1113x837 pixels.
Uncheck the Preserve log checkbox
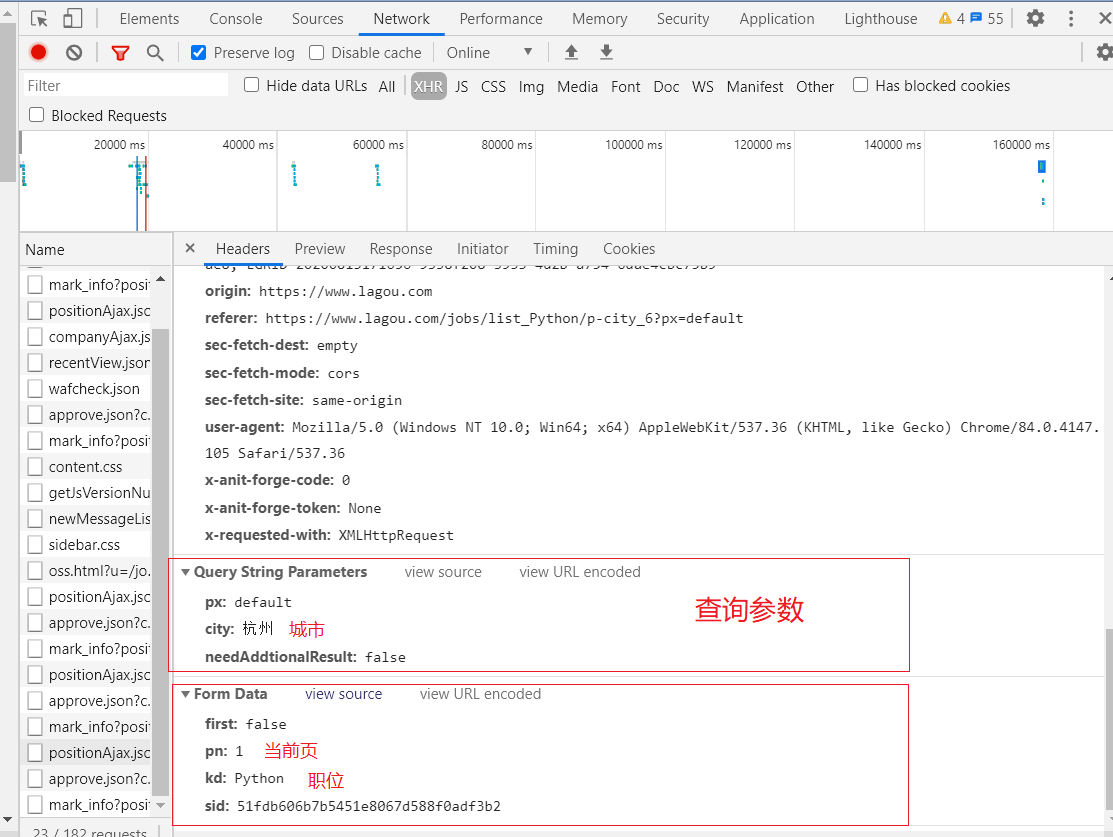click(x=198, y=53)
